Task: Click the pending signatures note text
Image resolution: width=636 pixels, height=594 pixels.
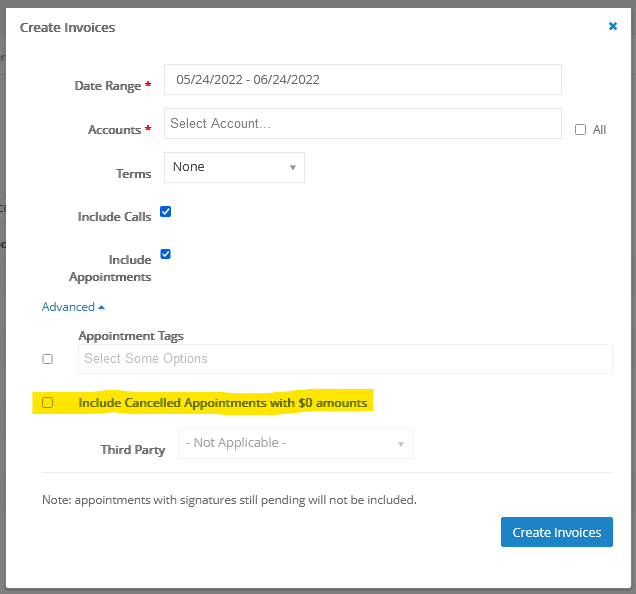Action: [x=229, y=499]
